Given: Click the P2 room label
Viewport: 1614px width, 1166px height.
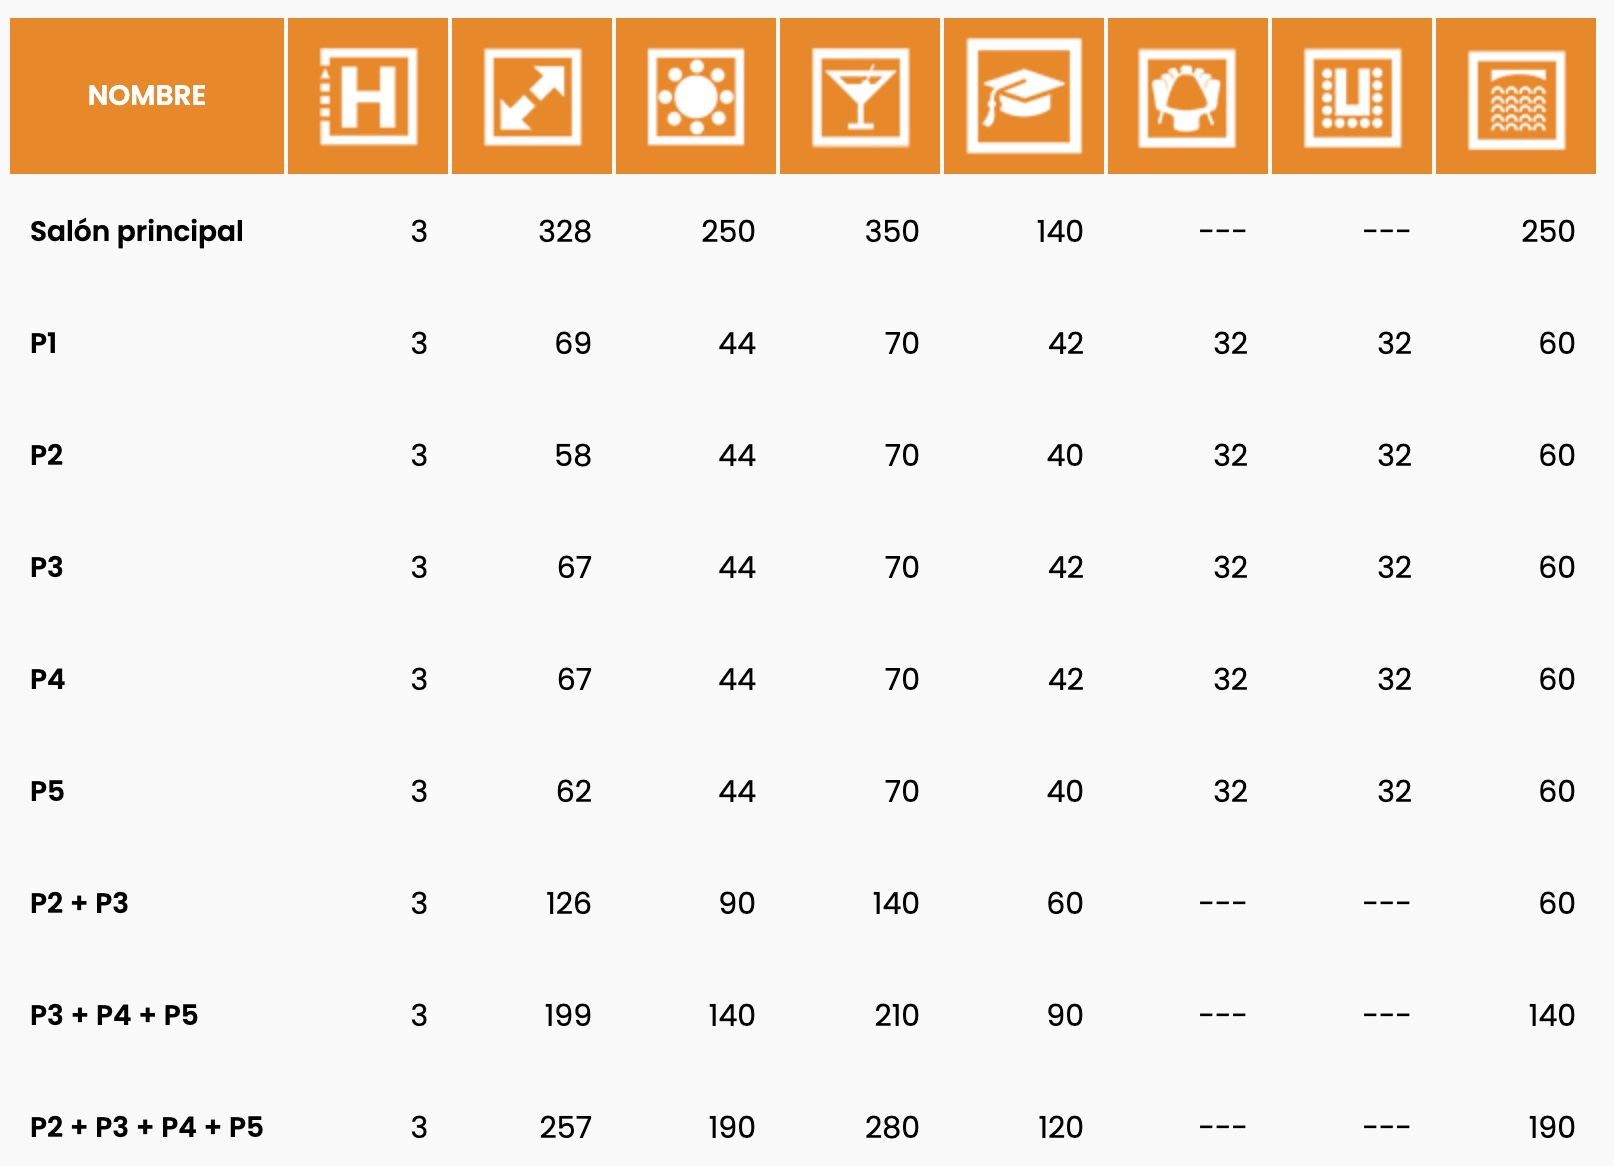Looking at the screenshot, I should tap(47, 456).
